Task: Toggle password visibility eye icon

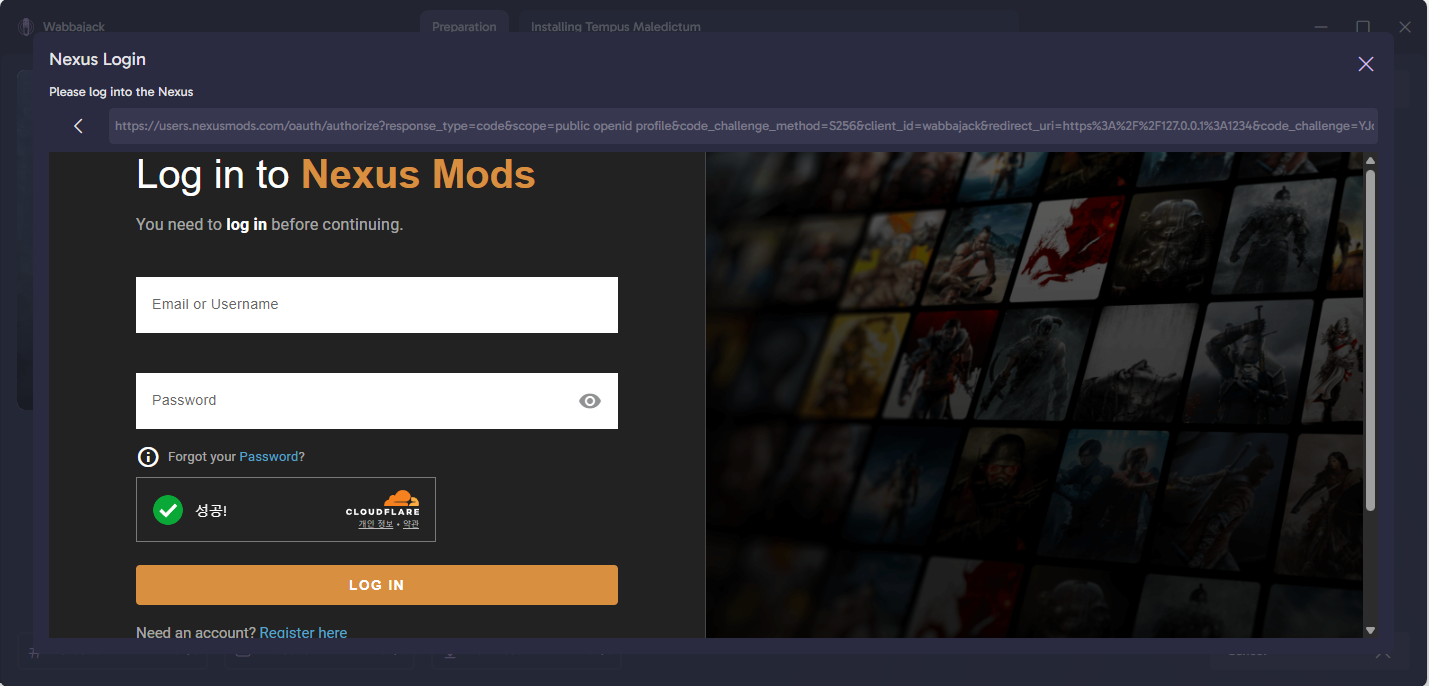Action: pos(590,401)
